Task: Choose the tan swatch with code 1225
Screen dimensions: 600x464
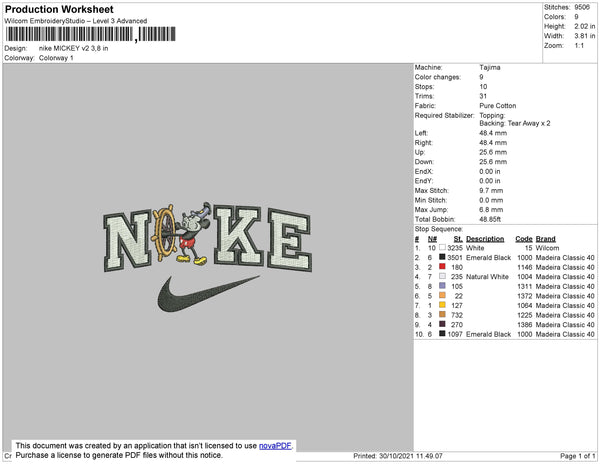Action: [x=442, y=314]
